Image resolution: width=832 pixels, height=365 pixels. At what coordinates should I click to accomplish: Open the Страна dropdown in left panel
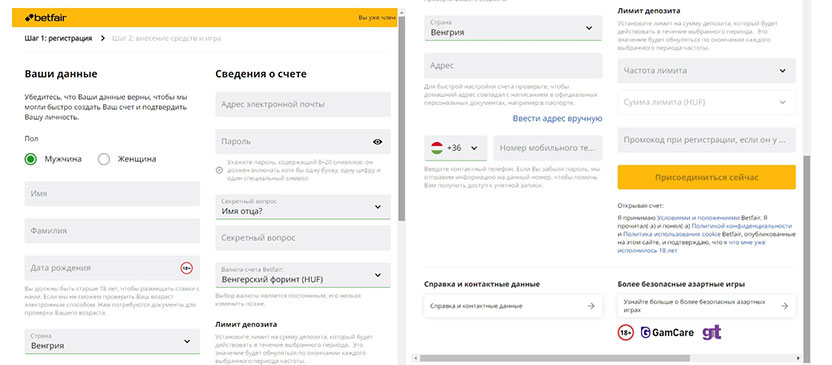tap(112, 342)
